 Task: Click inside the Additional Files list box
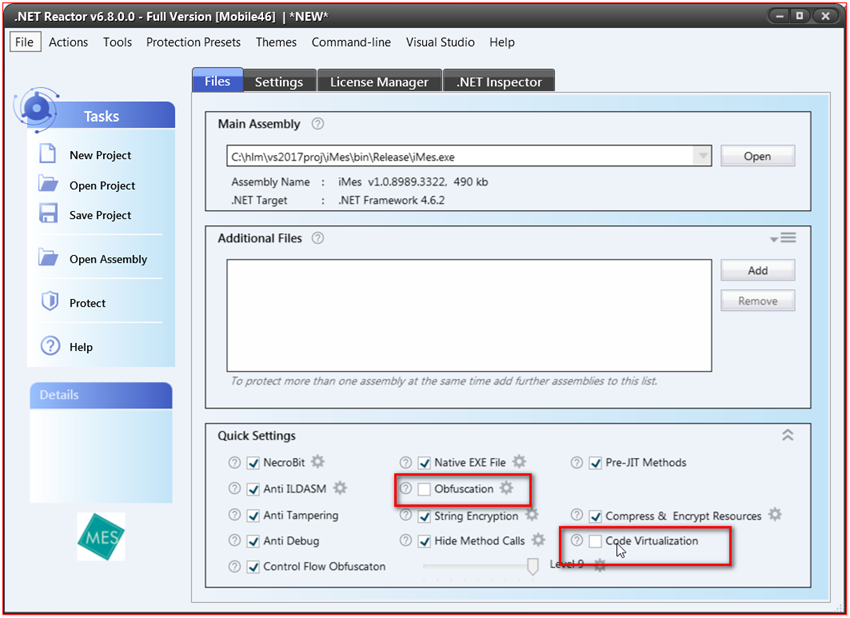pyautogui.click(x=469, y=315)
